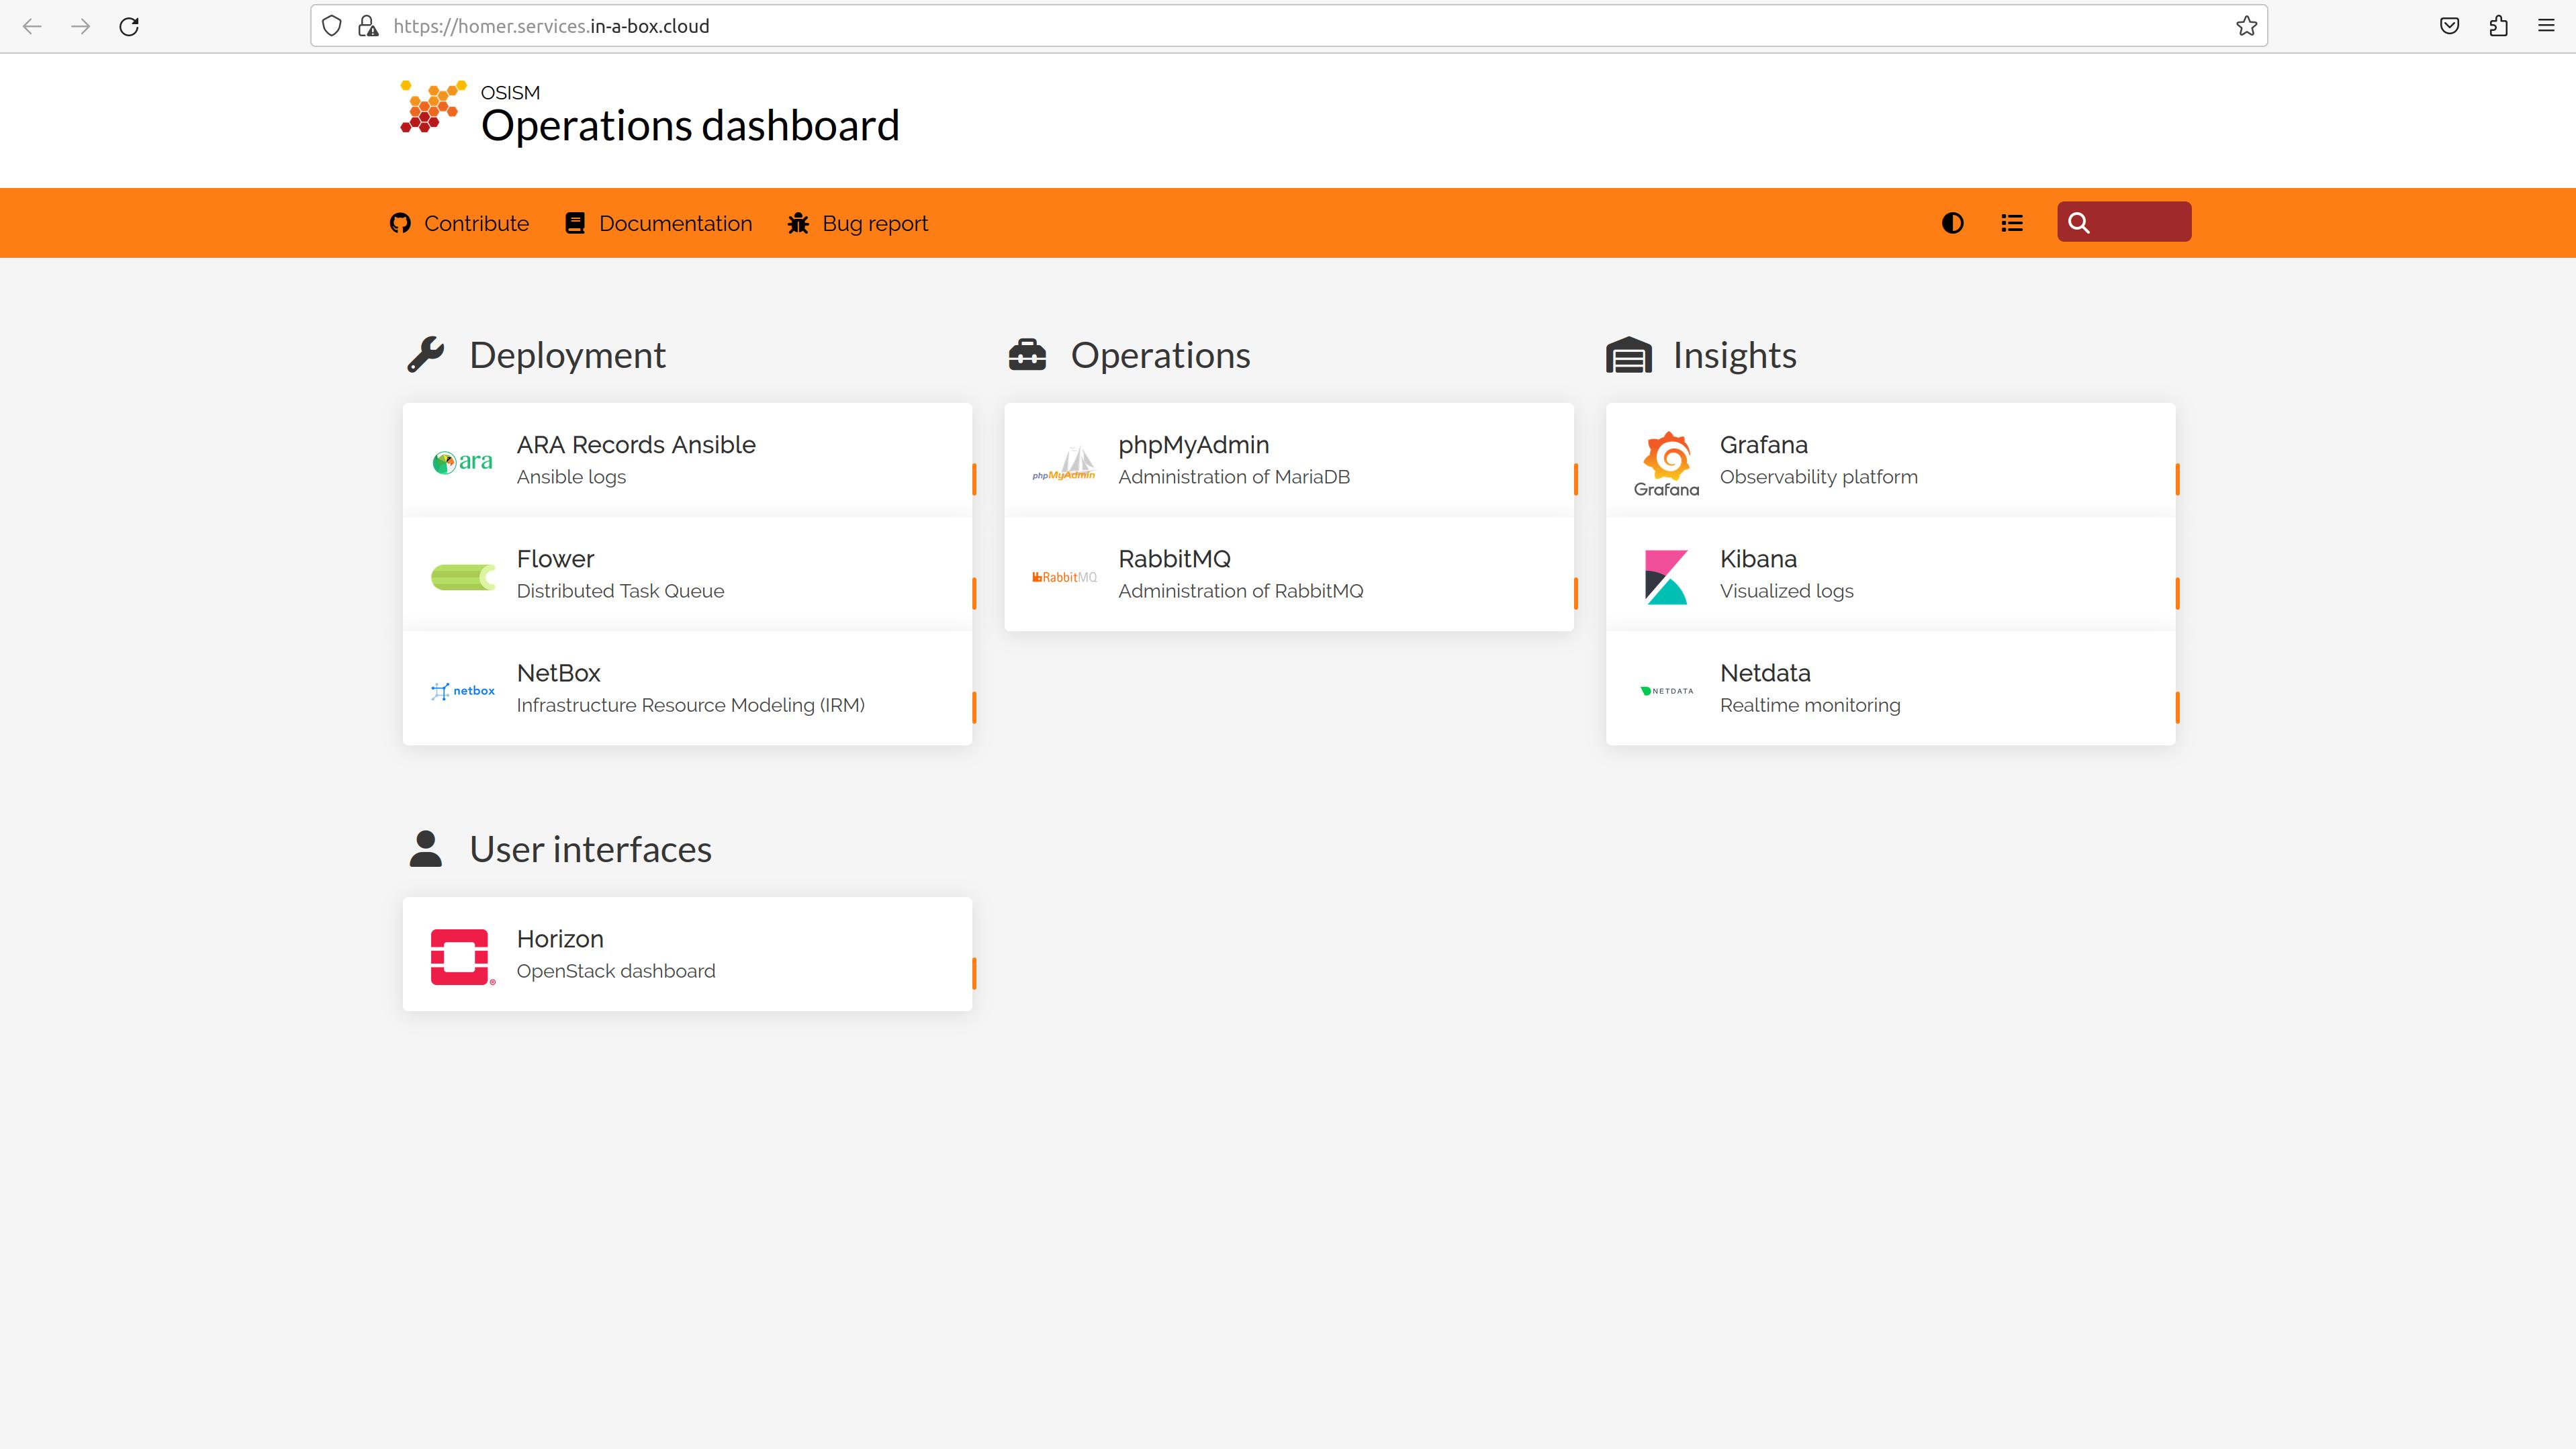Viewport: 2576px width, 1449px height.
Task: Click the phpMyAdmin sailboat logo
Action: 1064,463
